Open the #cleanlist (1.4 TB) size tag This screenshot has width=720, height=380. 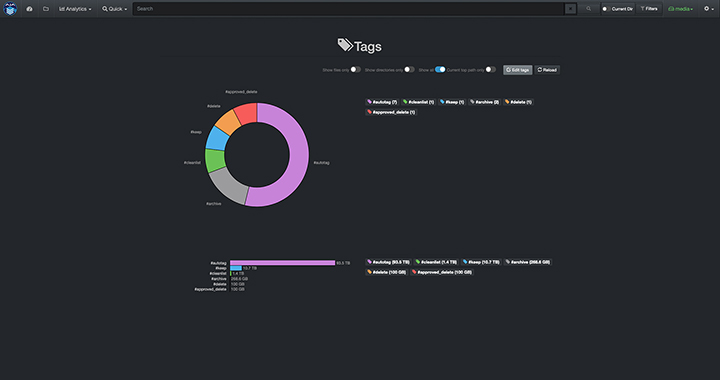pos(436,262)
